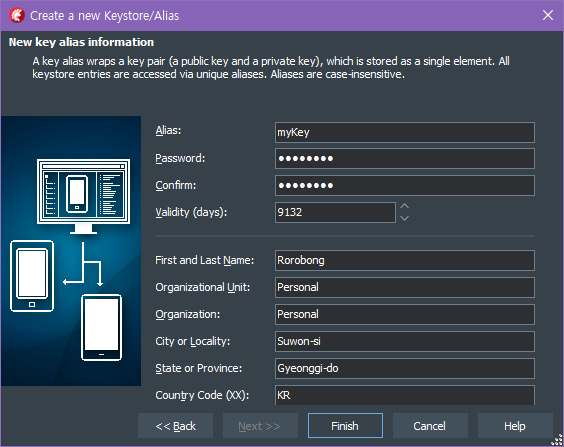Cancel the keystore creation

430,426
